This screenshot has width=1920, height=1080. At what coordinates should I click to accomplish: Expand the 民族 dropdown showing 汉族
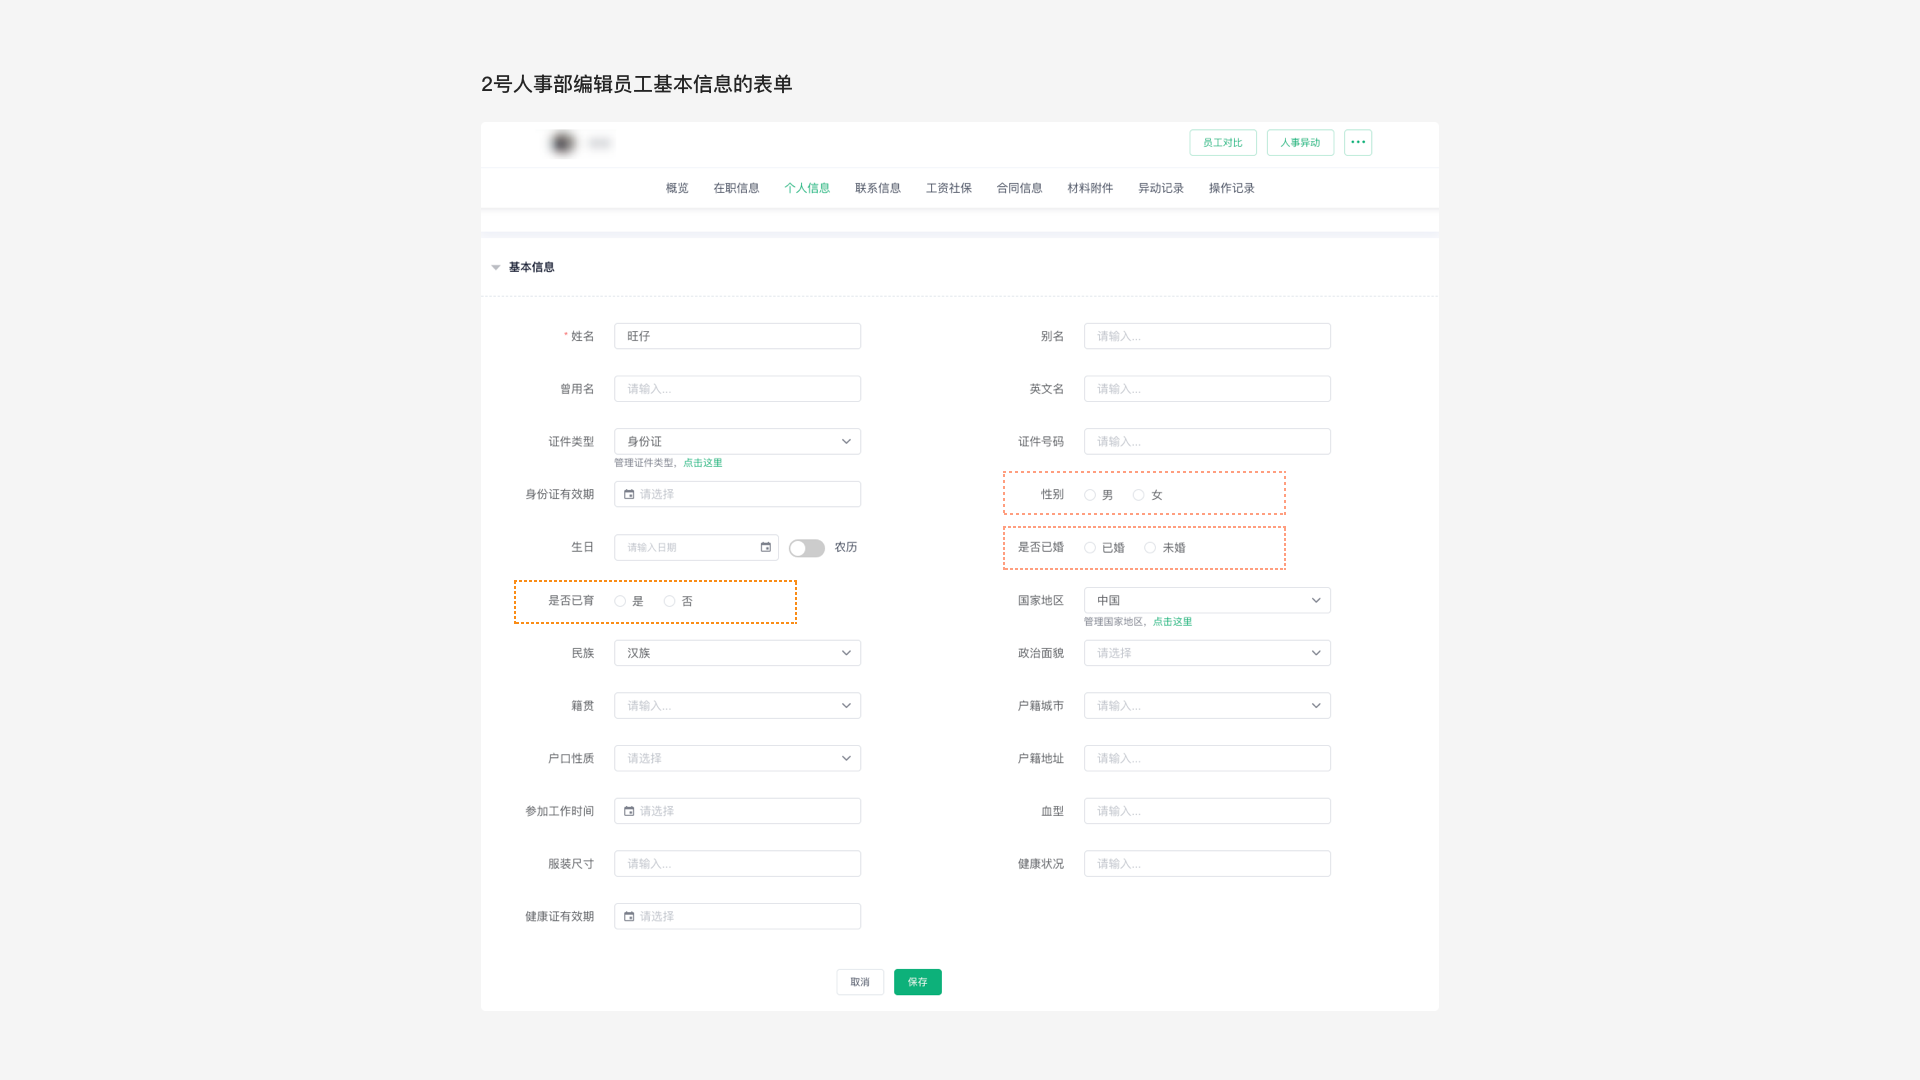pos(737,653)
